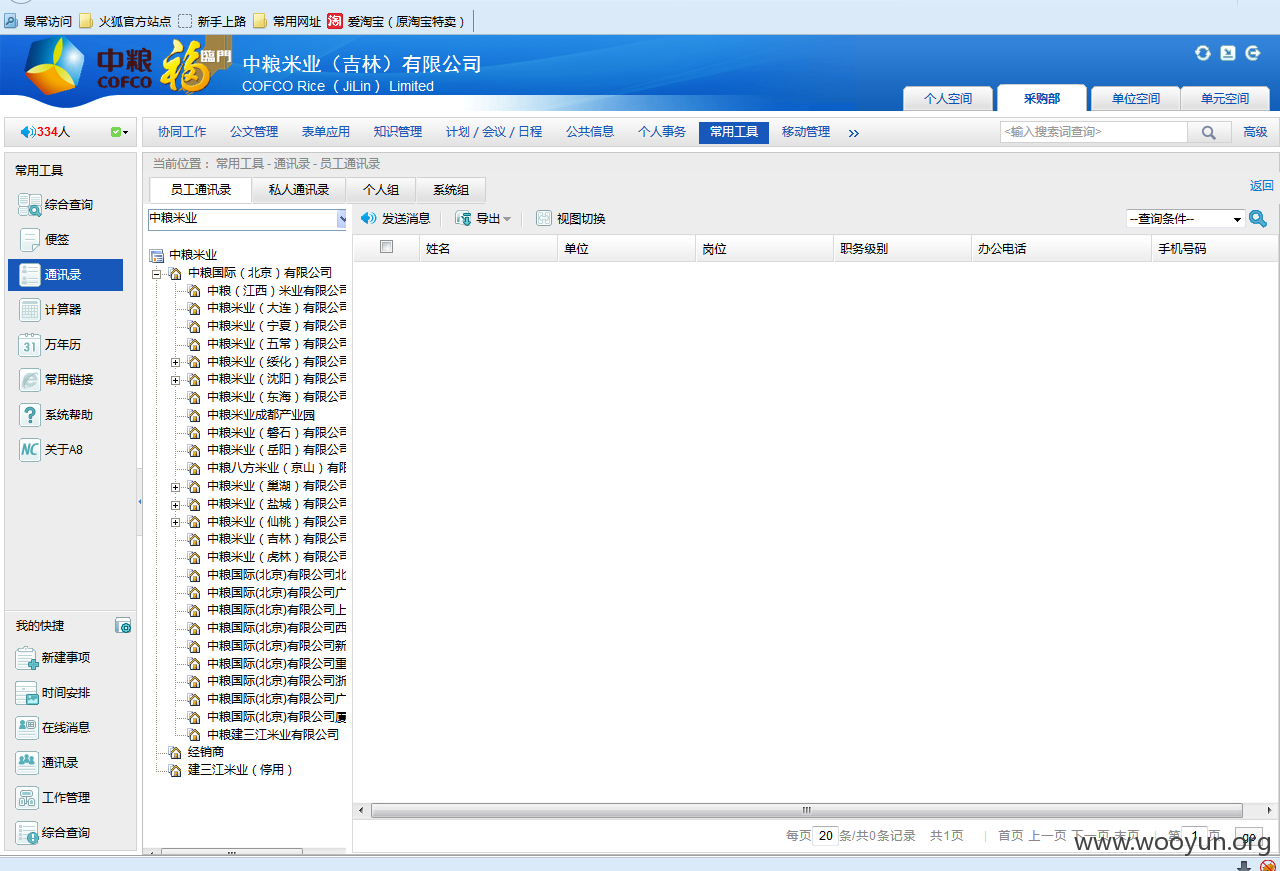The width and height of the screenshot is (1280, 871).
Task: Sort by 姓名 column header
Action: (488, 248)
